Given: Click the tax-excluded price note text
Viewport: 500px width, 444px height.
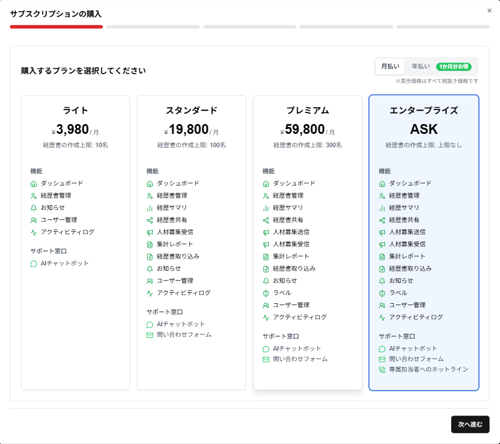Looking at the screenshot, I should 437,81.
